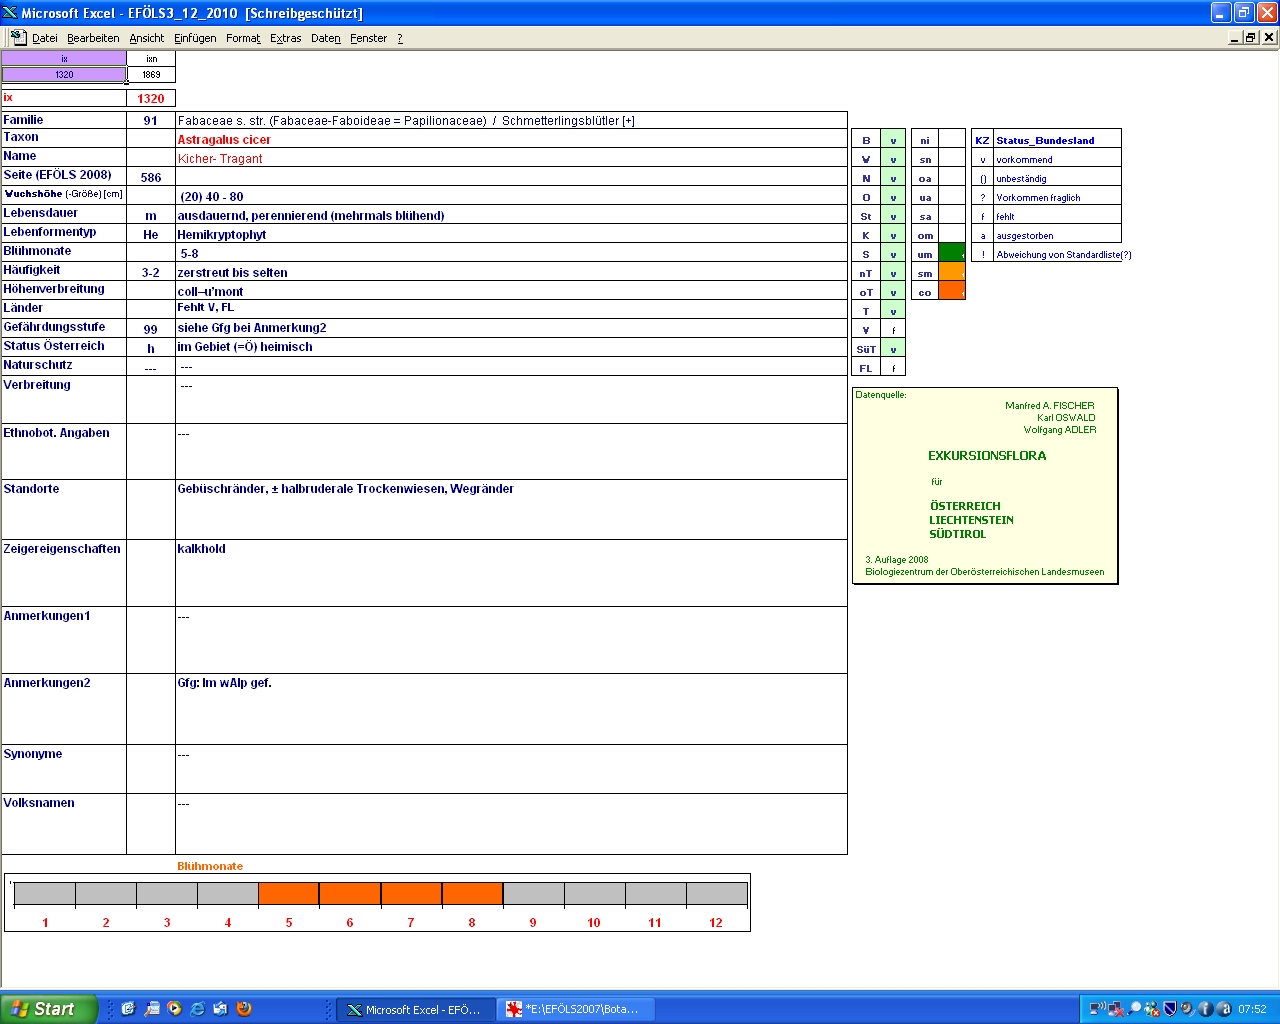Select the 'Status_Bundesland' header cell
This screenshot has width=1280, height=1024.
coord(1057,140)
